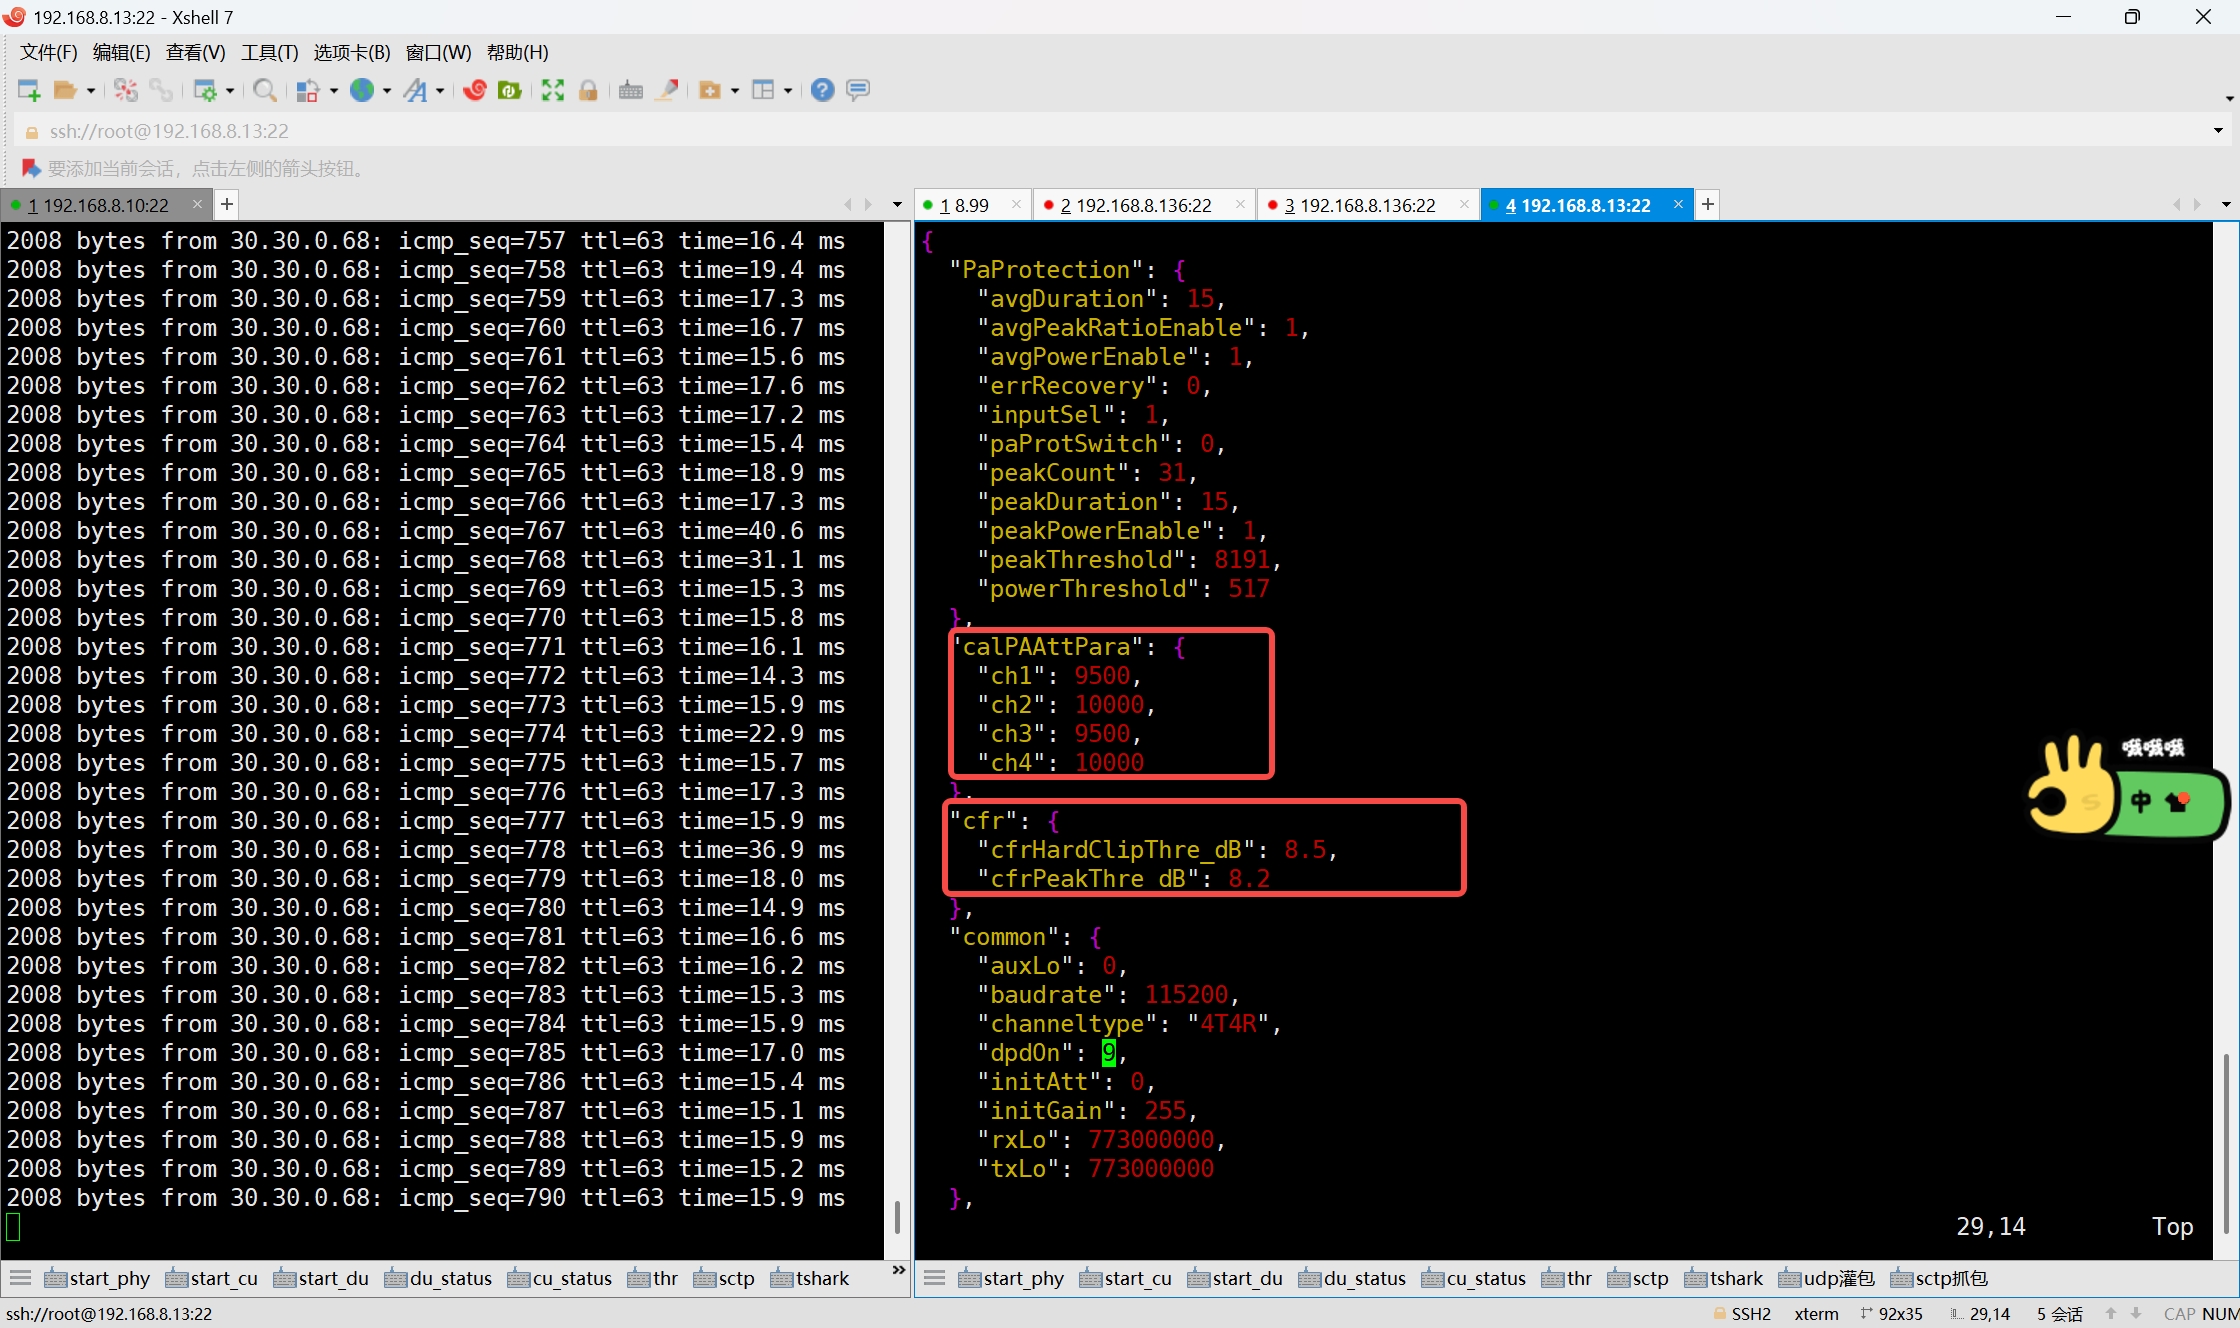Open session properties gear icon
The image size is (2240, 1328).
tap(205, 91)
